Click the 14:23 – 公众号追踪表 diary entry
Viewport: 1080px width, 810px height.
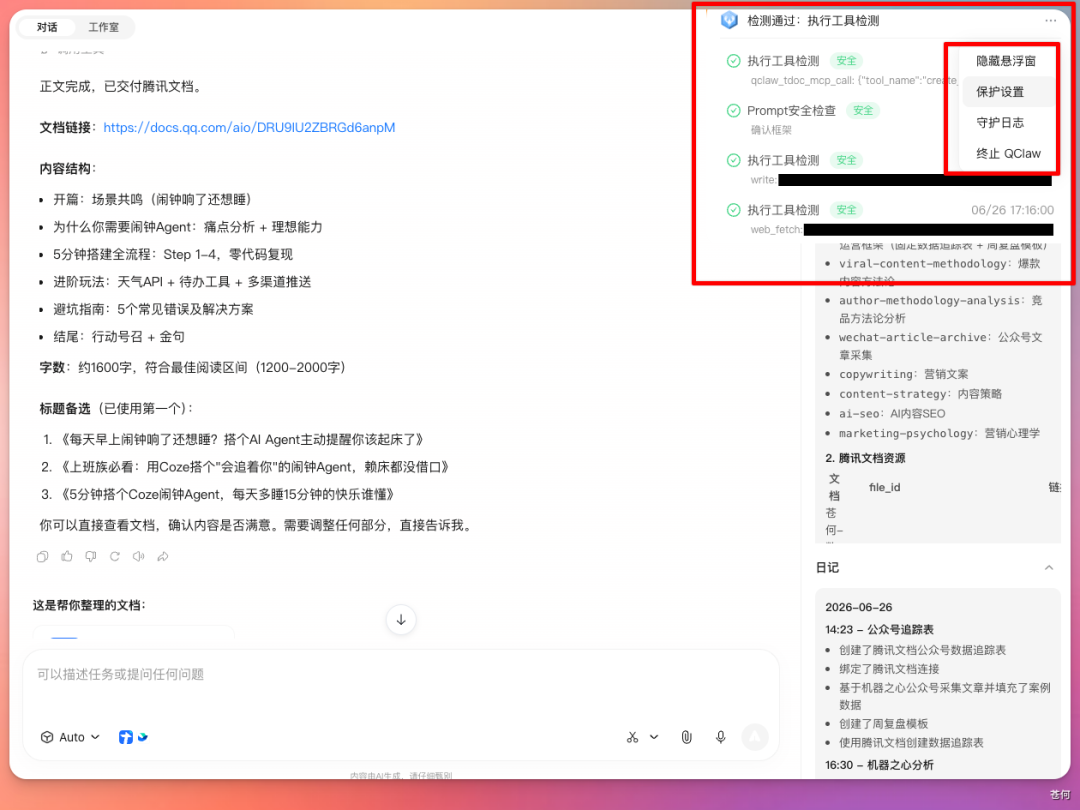point(879,630)
